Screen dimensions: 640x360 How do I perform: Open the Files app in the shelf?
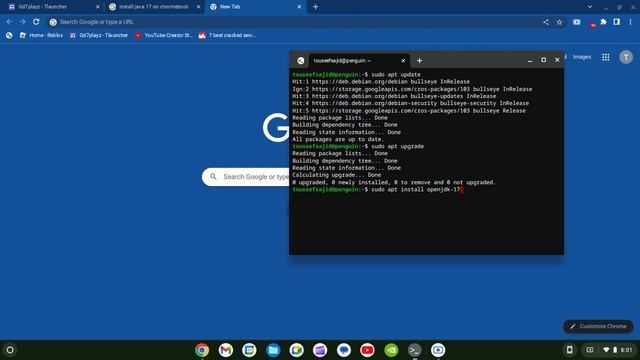tap(273, 350)
